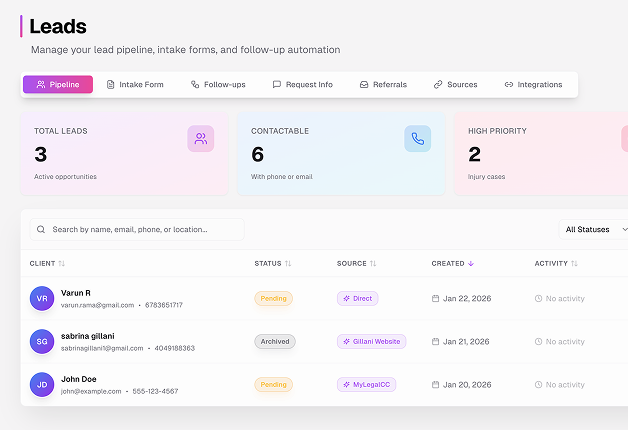
Task: Click varun.rama@gmail.com email text
Action: (97, 305)
